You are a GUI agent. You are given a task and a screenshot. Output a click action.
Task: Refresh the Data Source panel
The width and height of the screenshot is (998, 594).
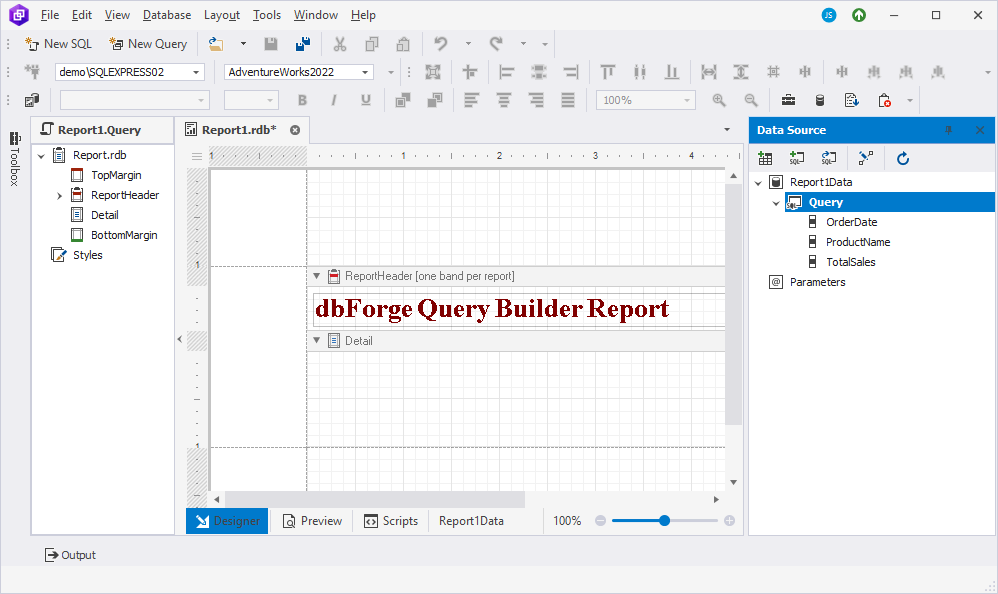pos(903,159)
